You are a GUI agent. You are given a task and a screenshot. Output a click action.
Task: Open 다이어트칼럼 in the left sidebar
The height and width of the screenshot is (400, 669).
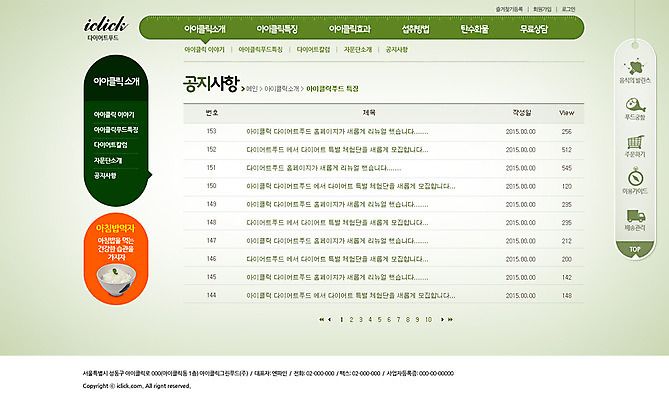111,145
